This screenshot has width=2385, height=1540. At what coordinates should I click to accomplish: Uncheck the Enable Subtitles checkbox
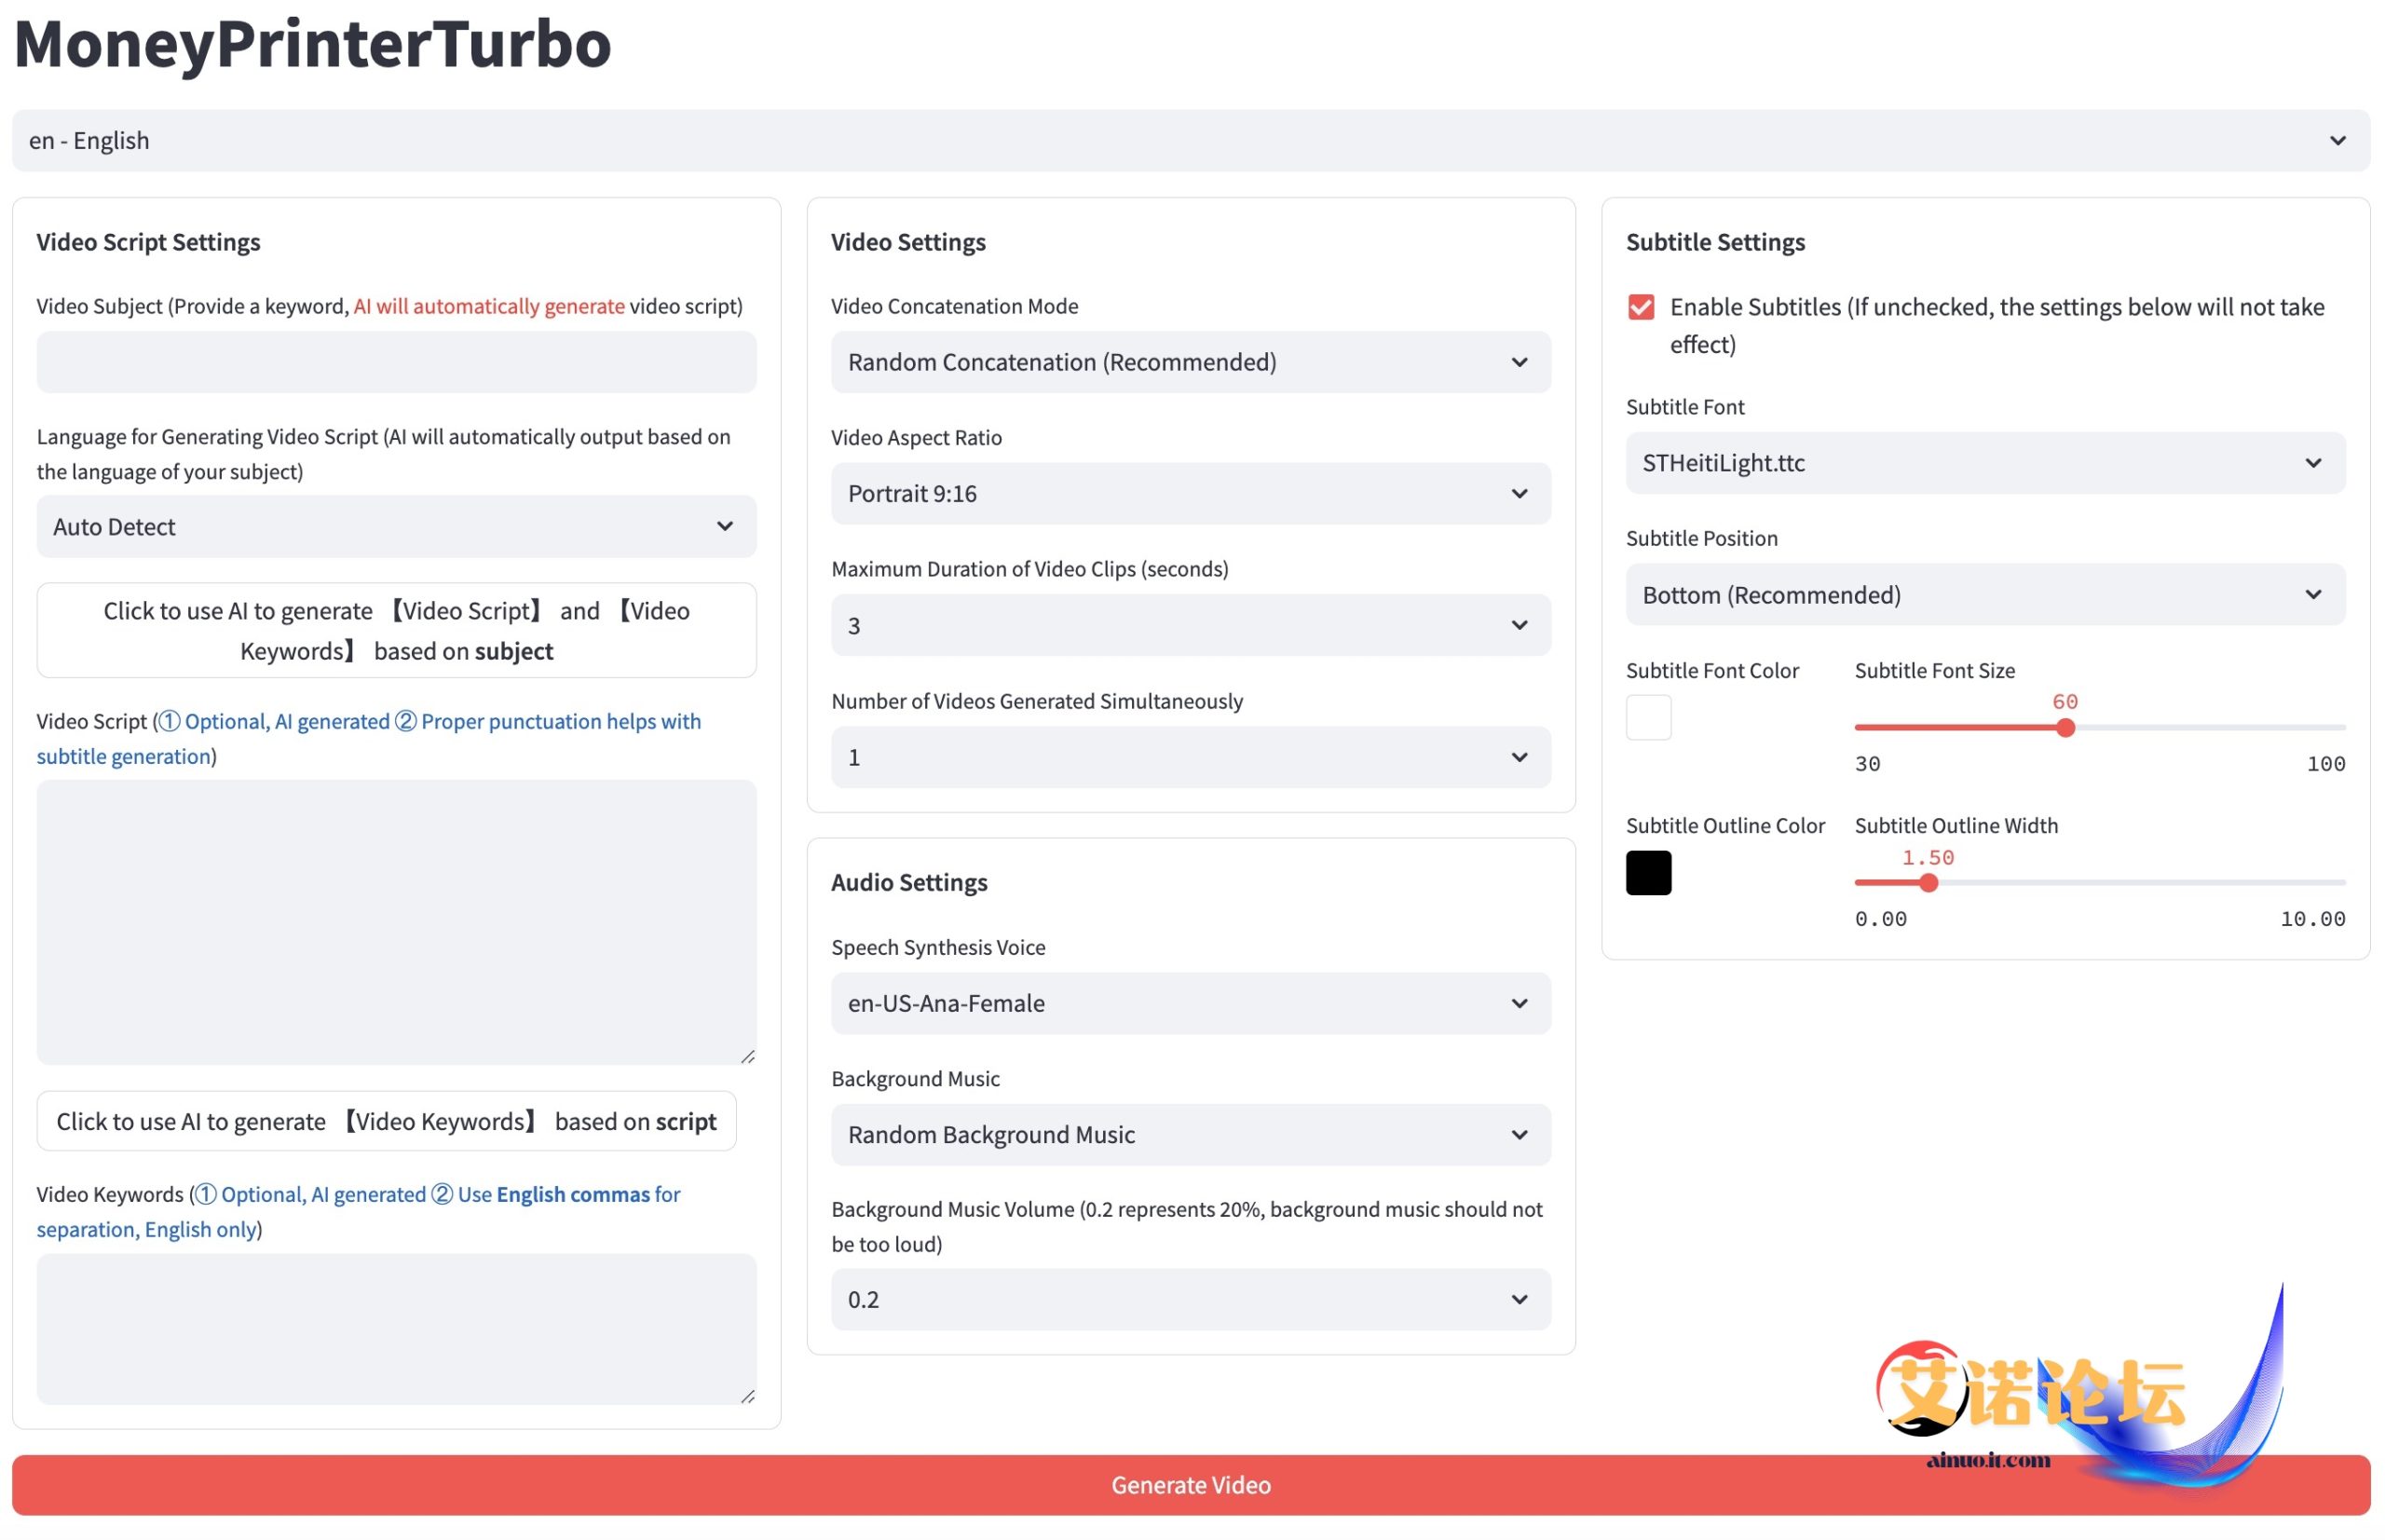point(1641,307)
